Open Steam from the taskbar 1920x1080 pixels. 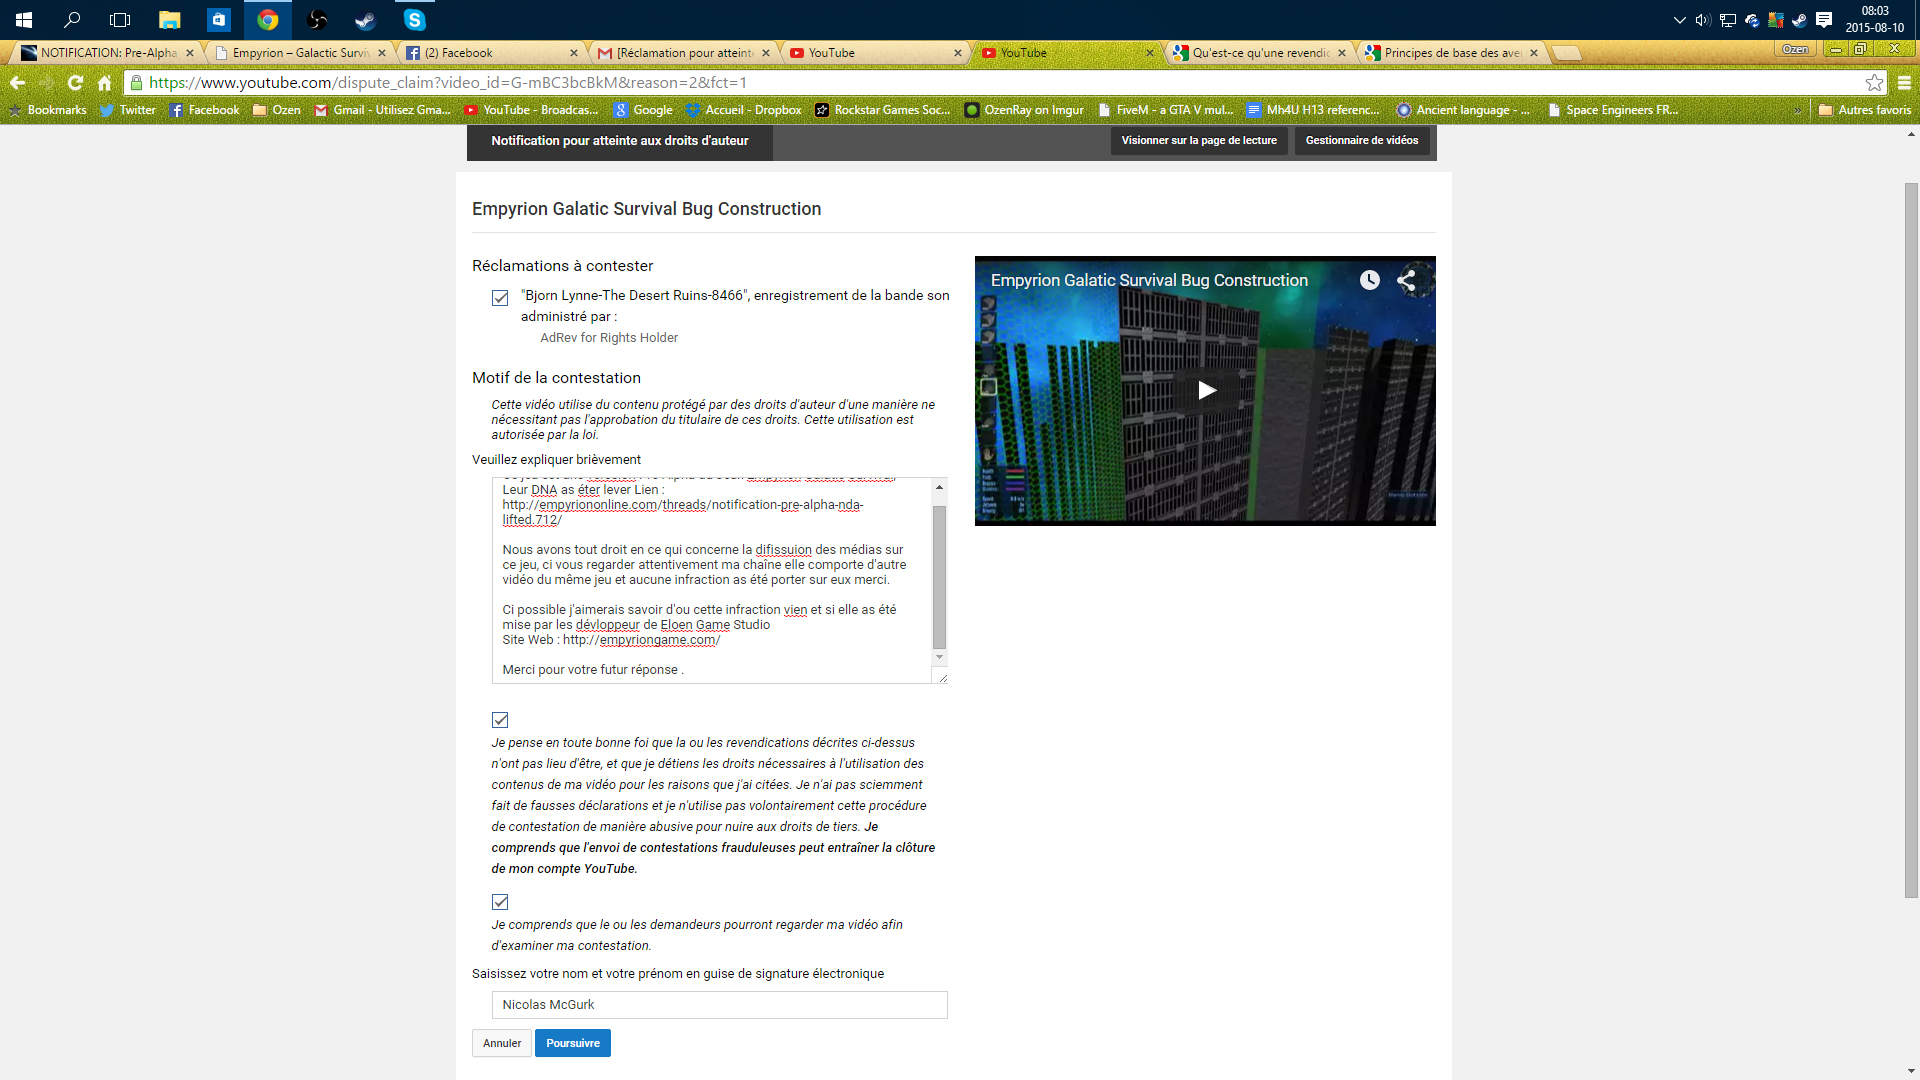coord(365,20)
